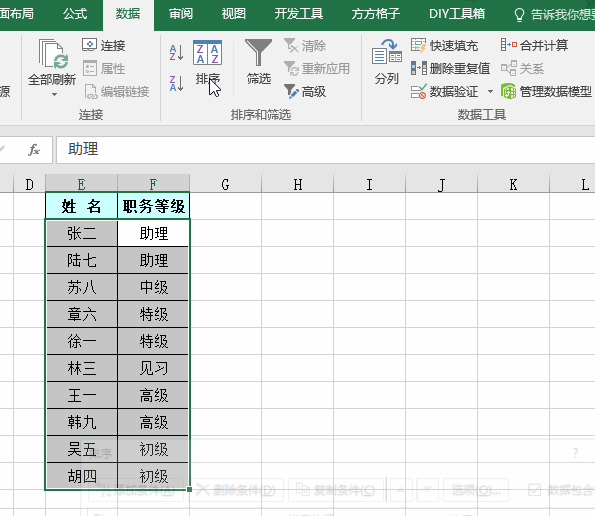Screen dimensions: 595x516
Task: Click 重新应用 reapply filter
Action: pyautogui.click(x=317, y=69)
